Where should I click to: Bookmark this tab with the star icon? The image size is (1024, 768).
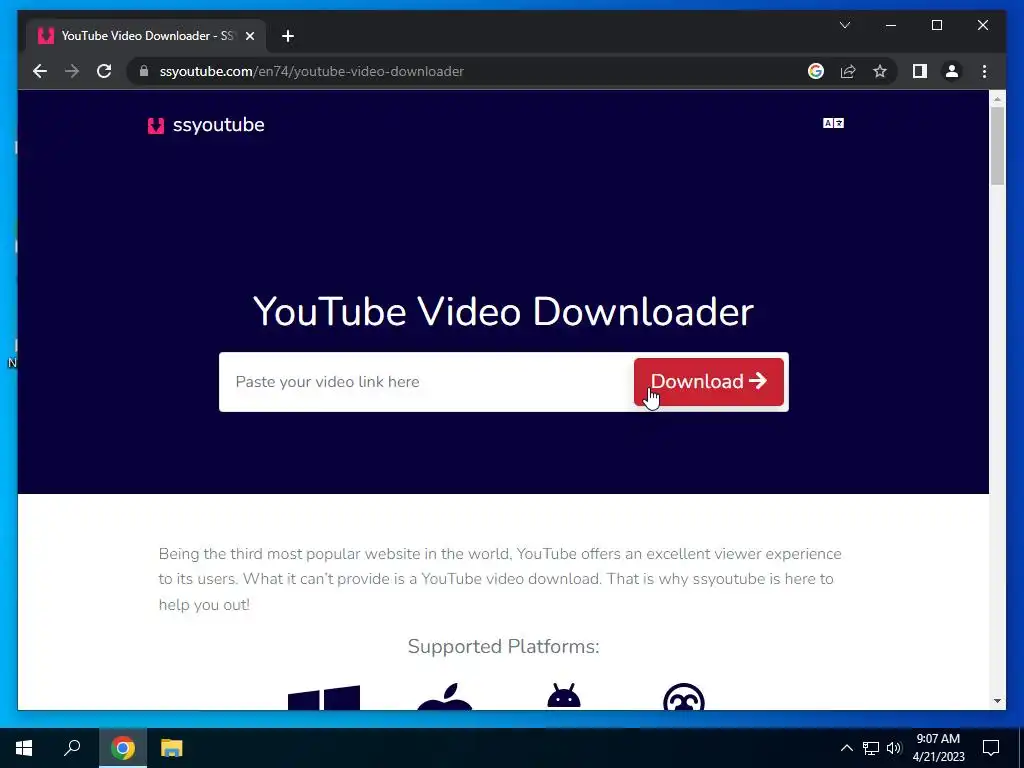pyautogui.click(x=880, y=71)
